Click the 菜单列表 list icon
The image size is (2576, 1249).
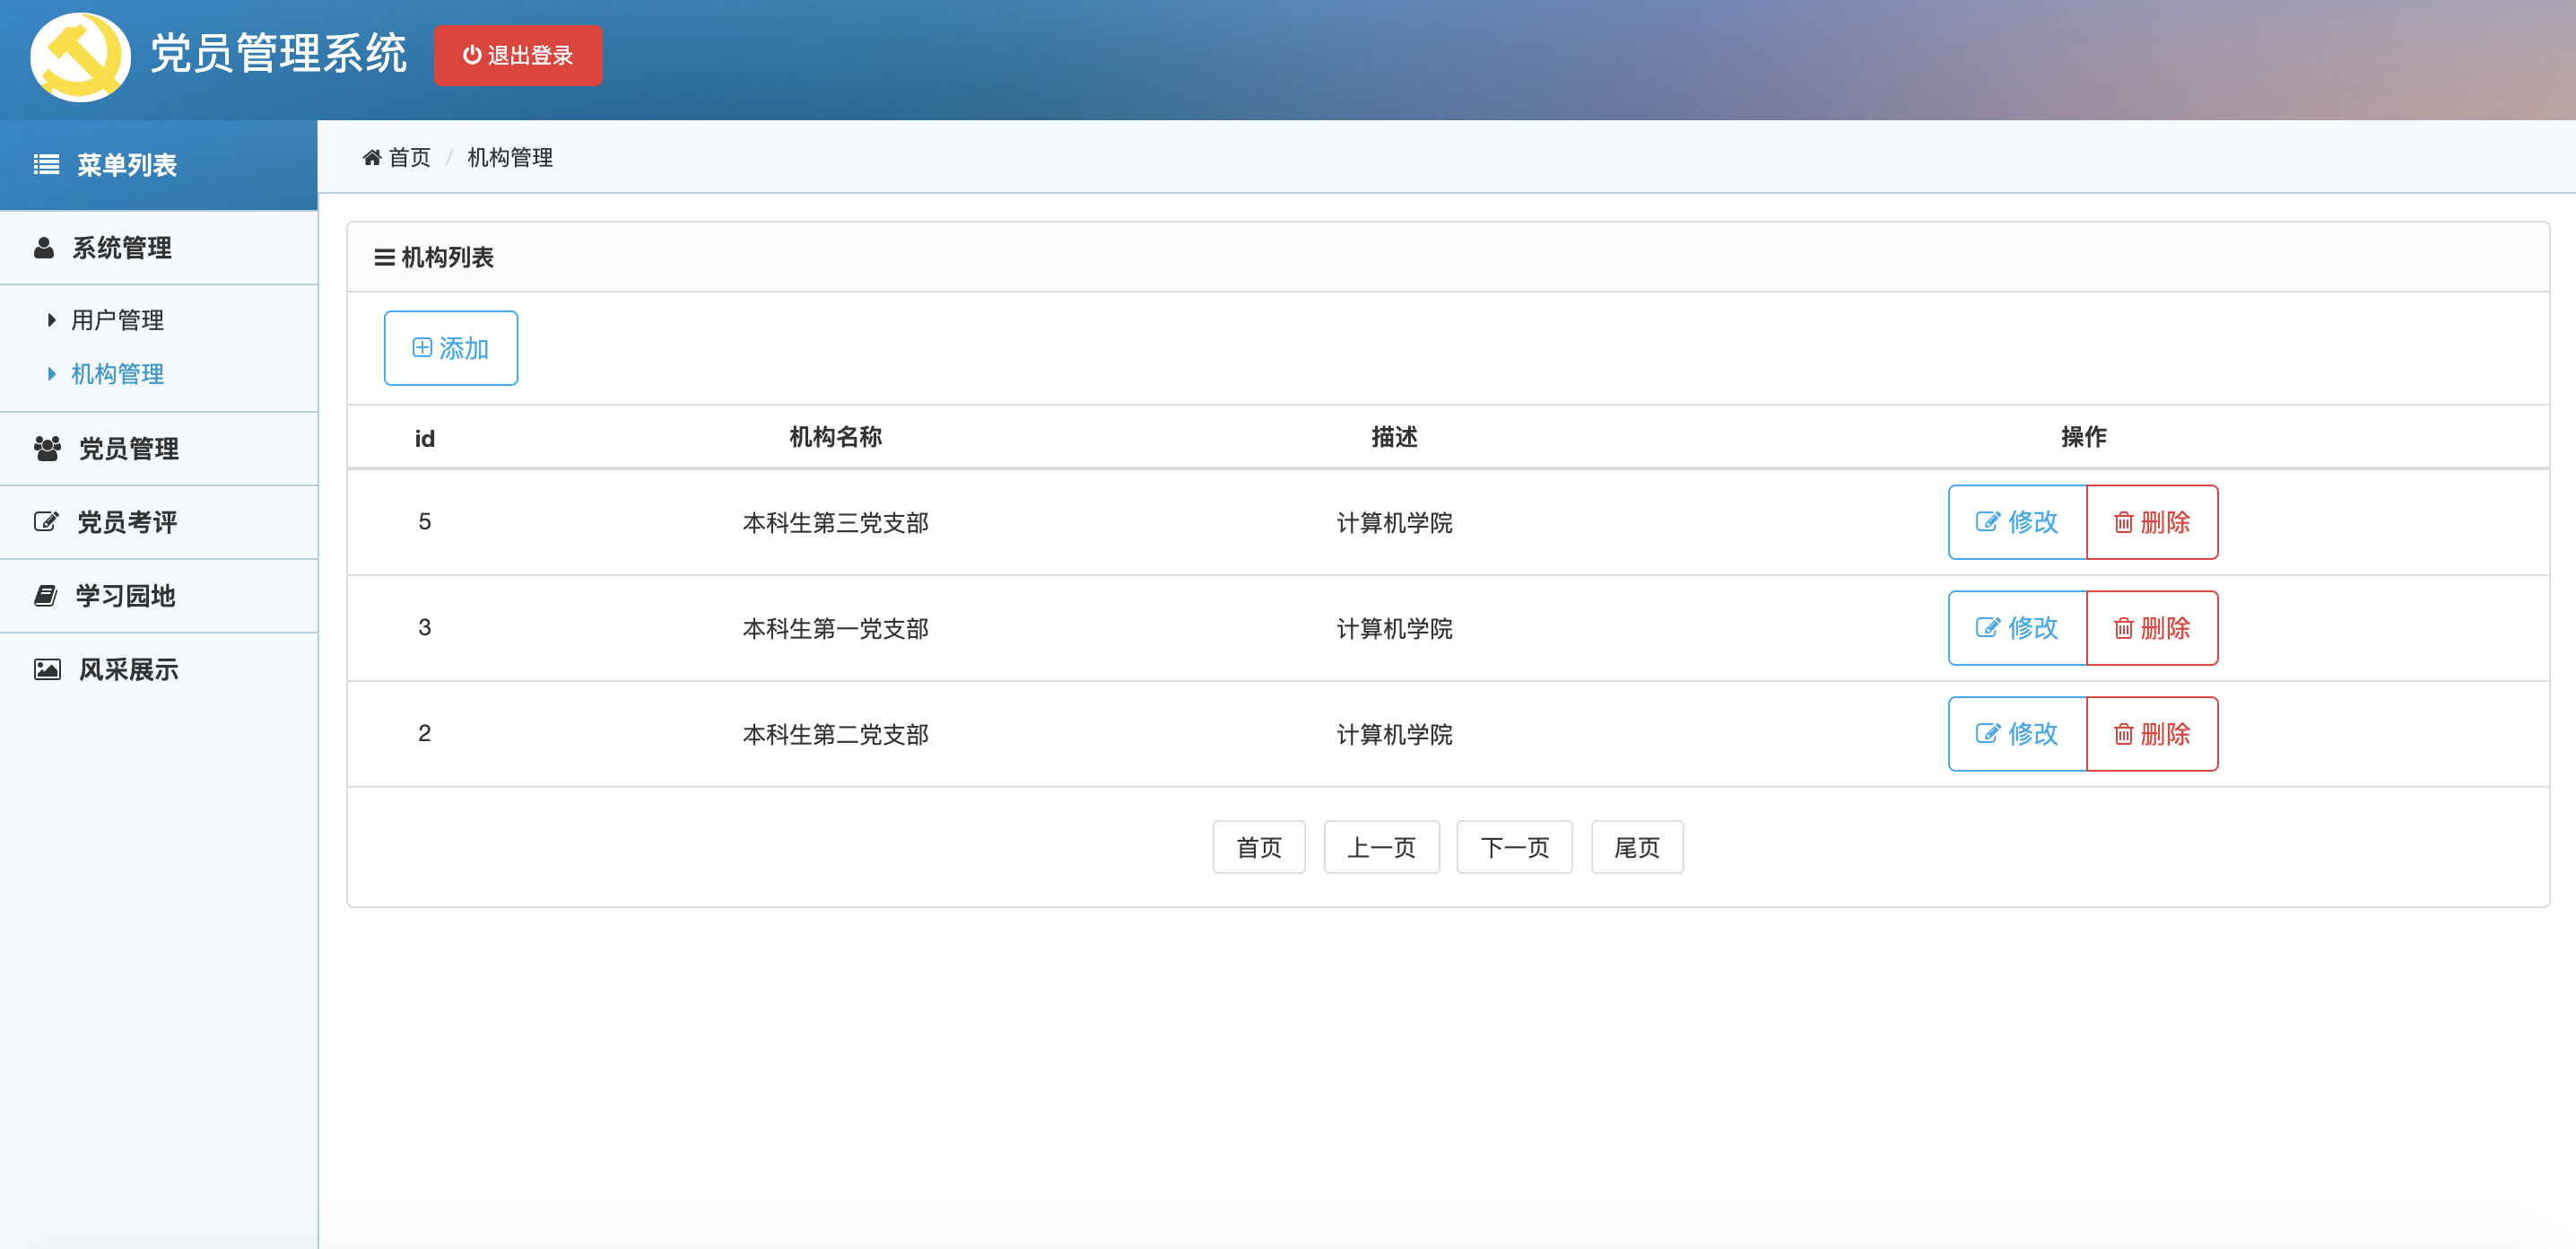46,164
